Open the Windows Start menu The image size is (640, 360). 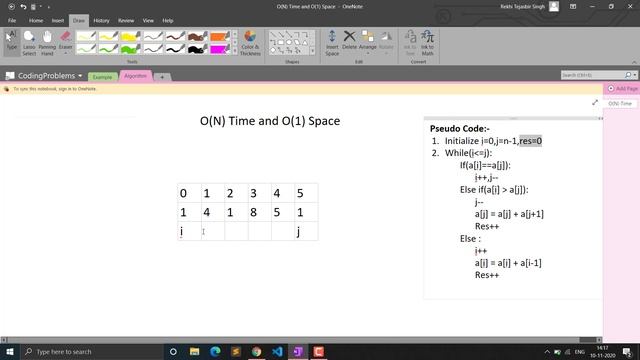(x=9, y=351)
